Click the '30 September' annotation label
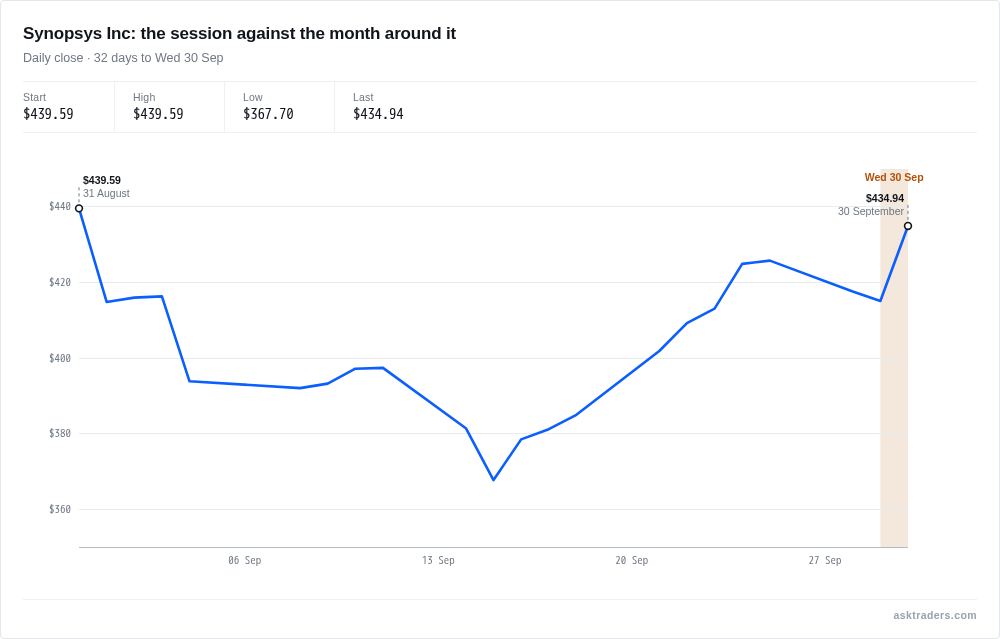Screen dimensions: 1000x639 [x=871, y=211]
